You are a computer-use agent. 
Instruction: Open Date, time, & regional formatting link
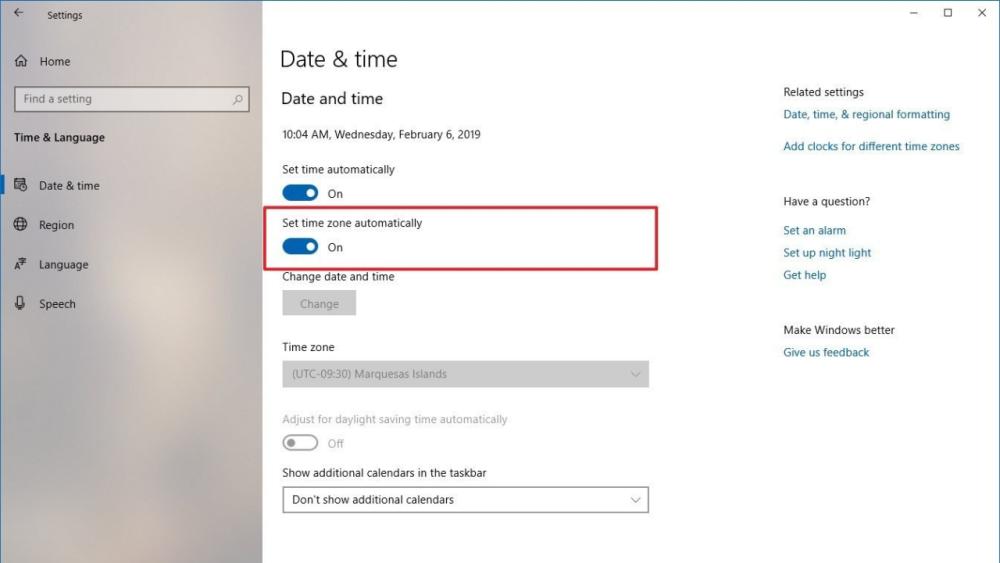coord(866,114)
